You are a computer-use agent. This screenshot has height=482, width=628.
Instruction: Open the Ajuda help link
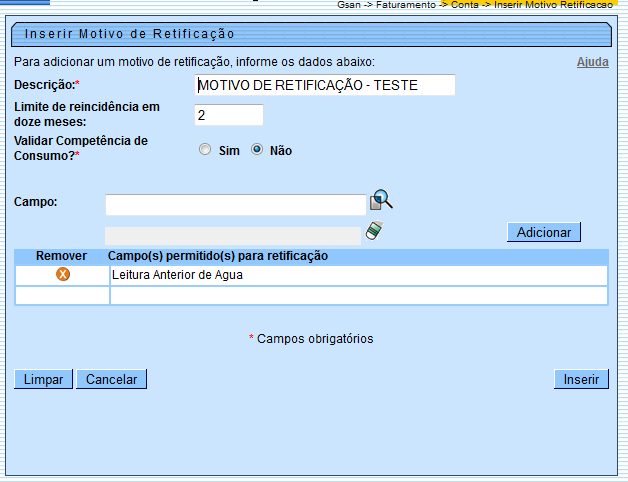(592, 62)
